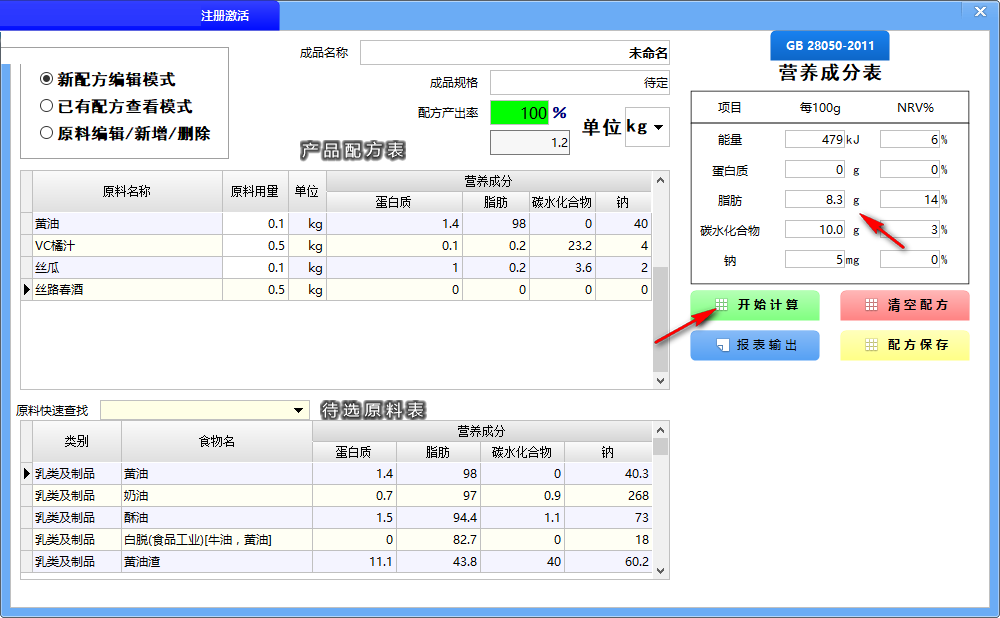Select 已有配方查看模式 radio option
This screenshot has width=1000, height=618.
click(x=46, y=106)
